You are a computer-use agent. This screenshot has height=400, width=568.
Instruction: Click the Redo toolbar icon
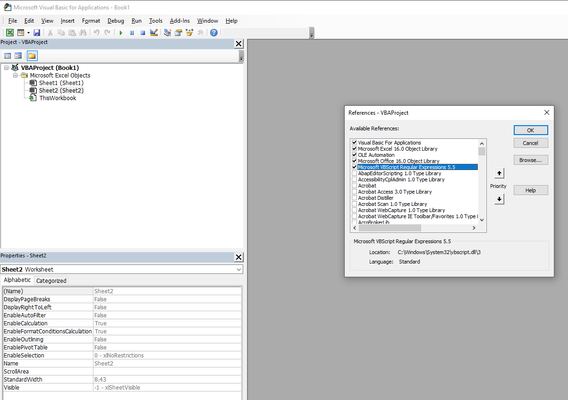point(108,33)
